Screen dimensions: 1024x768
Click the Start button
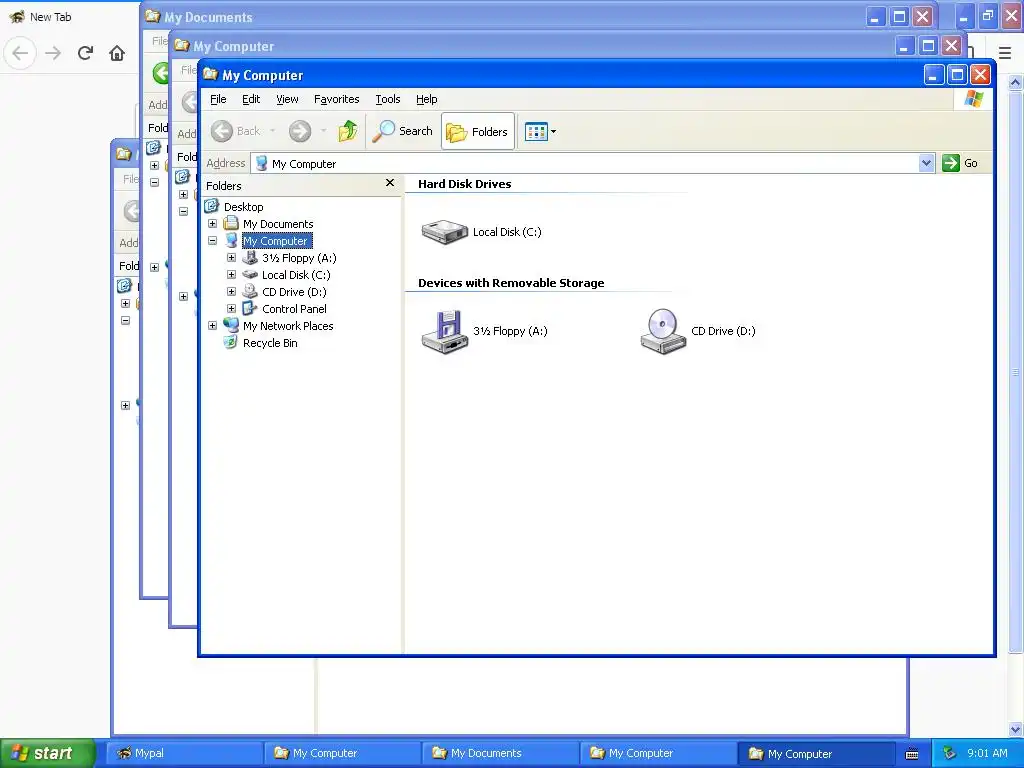[46, 753]
